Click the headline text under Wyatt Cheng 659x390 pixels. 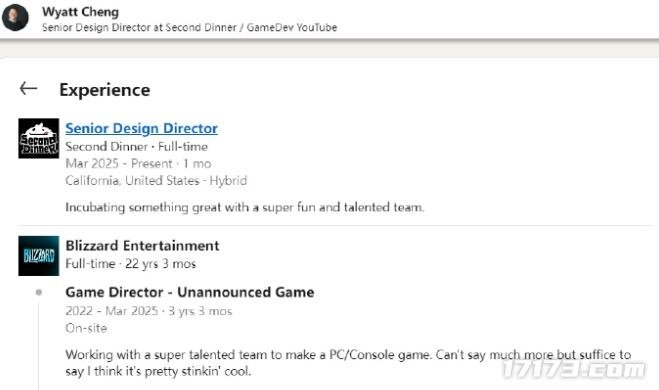tap(190, 27)
